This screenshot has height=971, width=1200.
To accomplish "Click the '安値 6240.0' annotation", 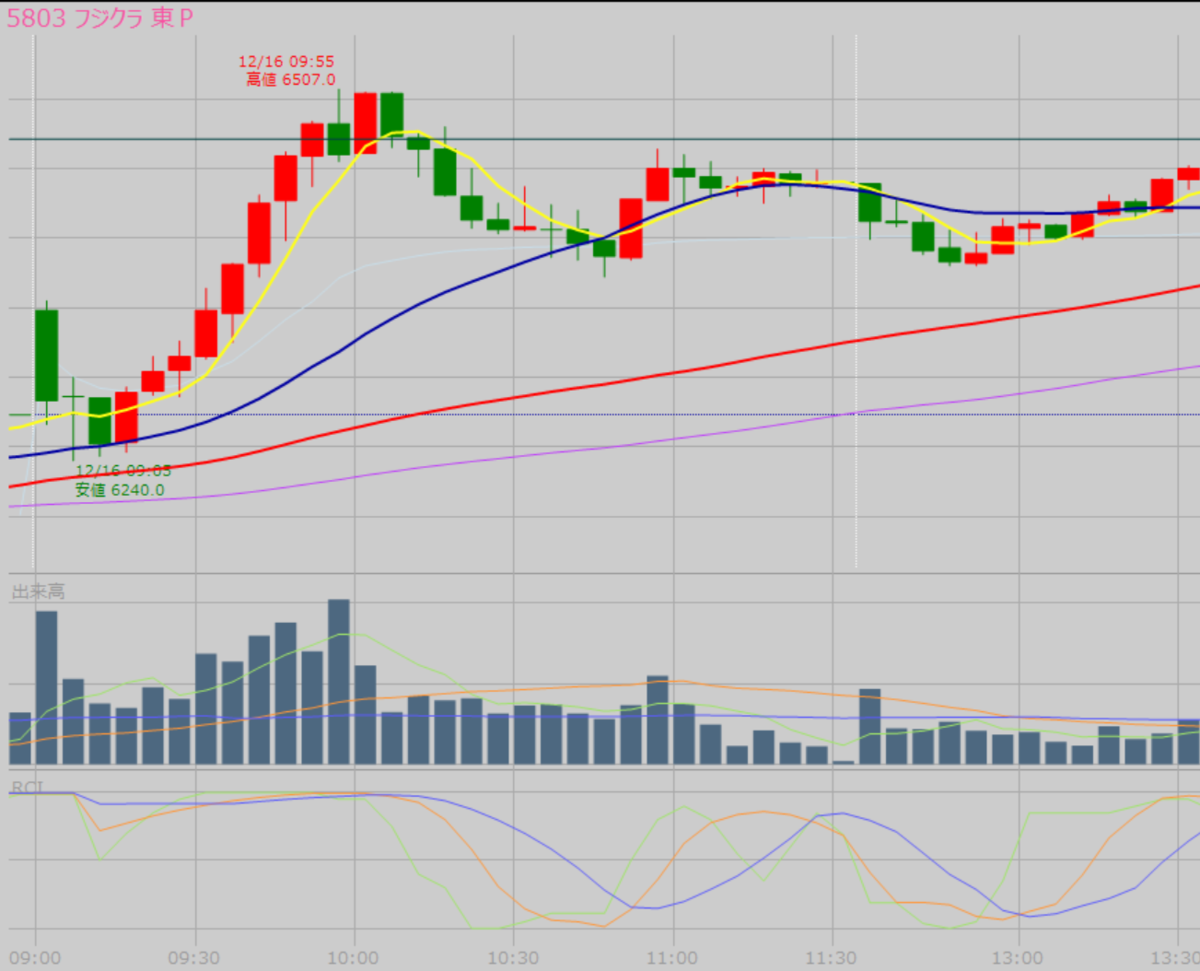I will (119, 490).
